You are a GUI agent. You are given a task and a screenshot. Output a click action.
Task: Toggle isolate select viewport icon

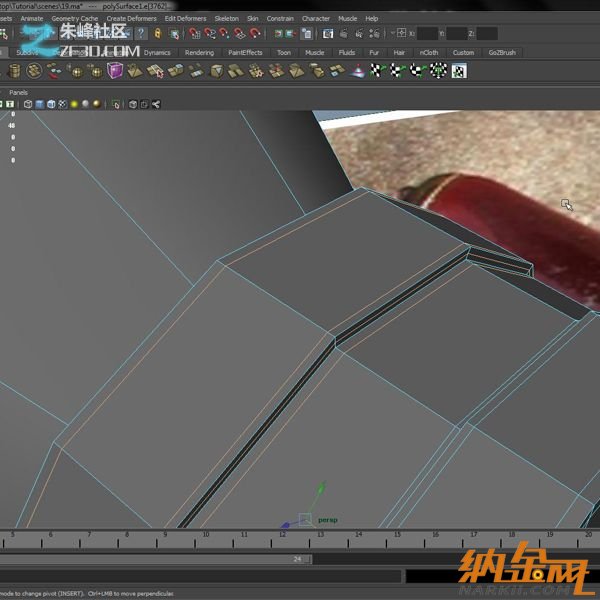coord(115,104)
